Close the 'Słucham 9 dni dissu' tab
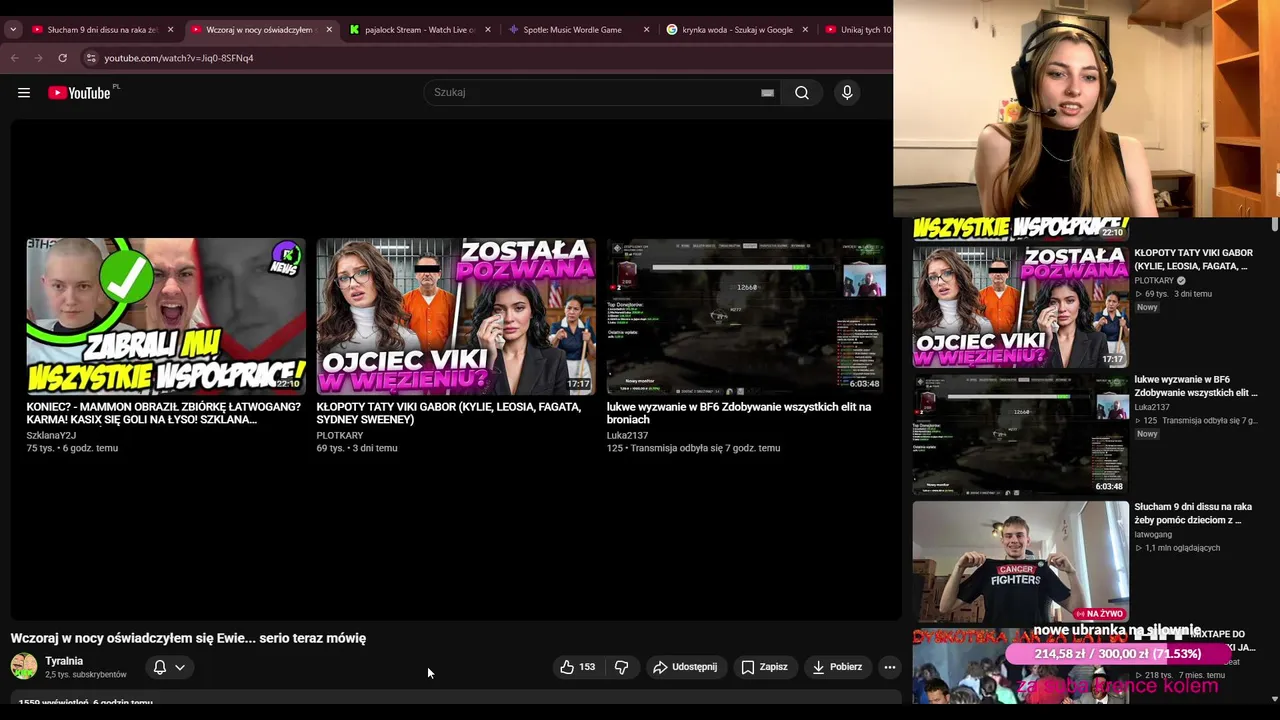1280x720 pixels. [170, 30]
